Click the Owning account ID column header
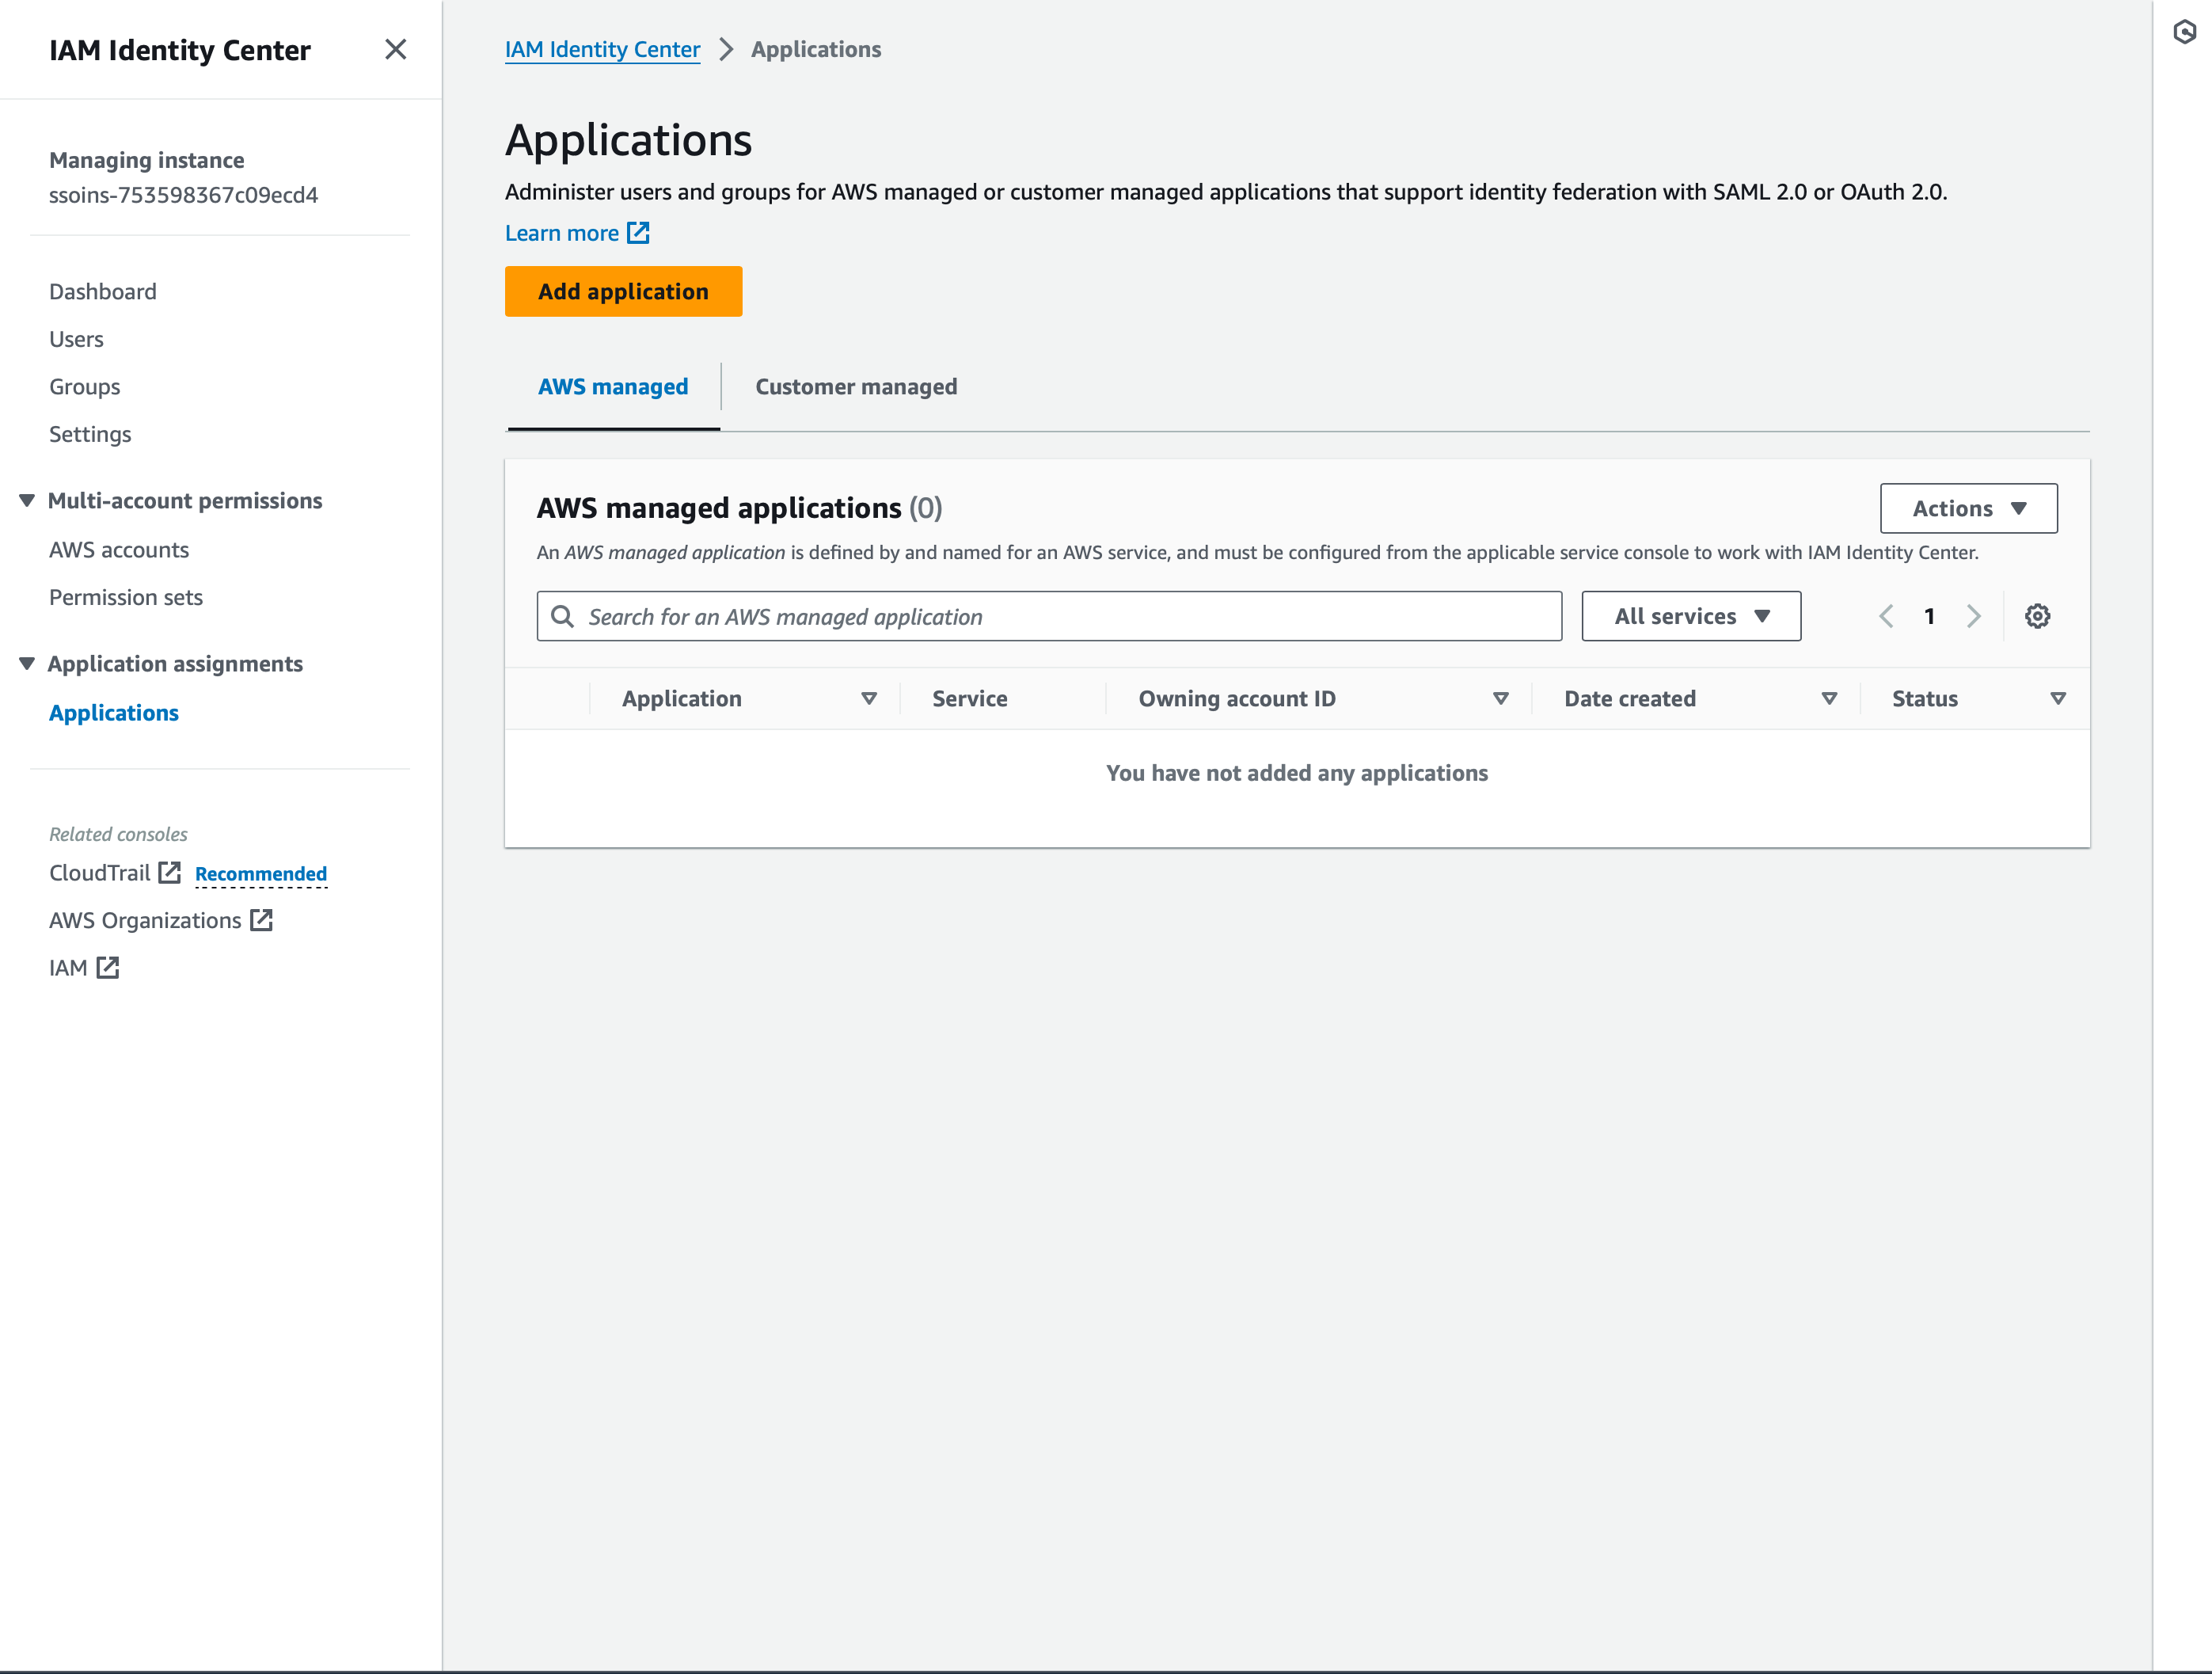The width and height of the screenshot is (2212, 1674). (1236, 699)
